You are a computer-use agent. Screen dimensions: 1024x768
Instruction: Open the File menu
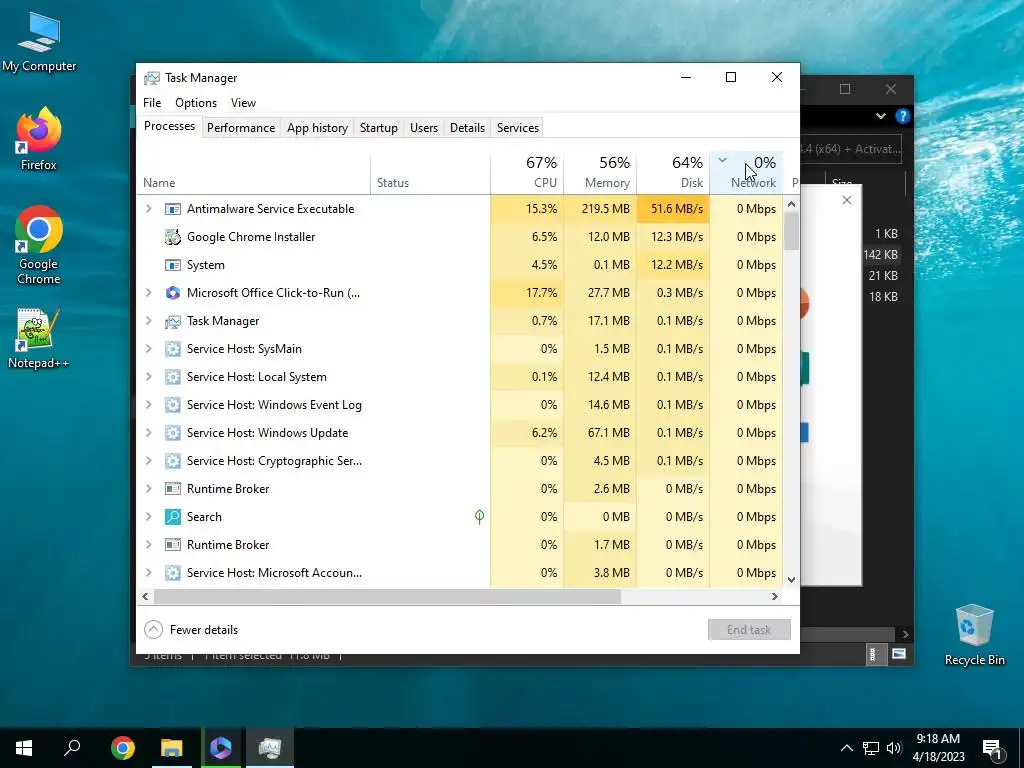point(152,103)
